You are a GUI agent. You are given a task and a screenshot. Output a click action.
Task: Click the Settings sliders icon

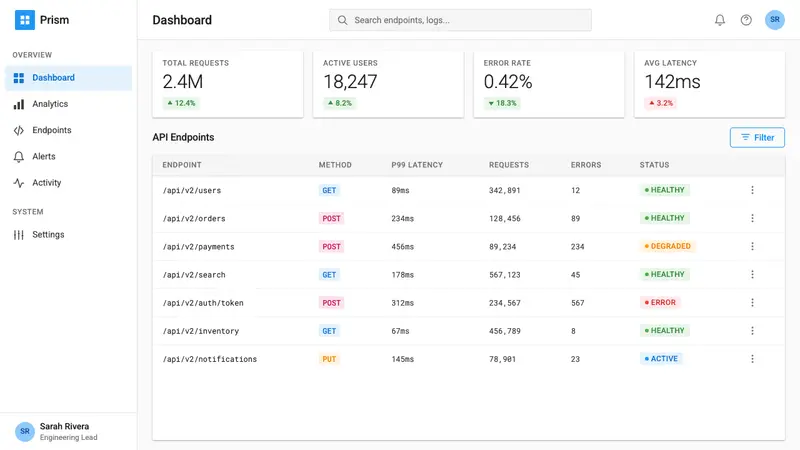click(x=19, y=235)
